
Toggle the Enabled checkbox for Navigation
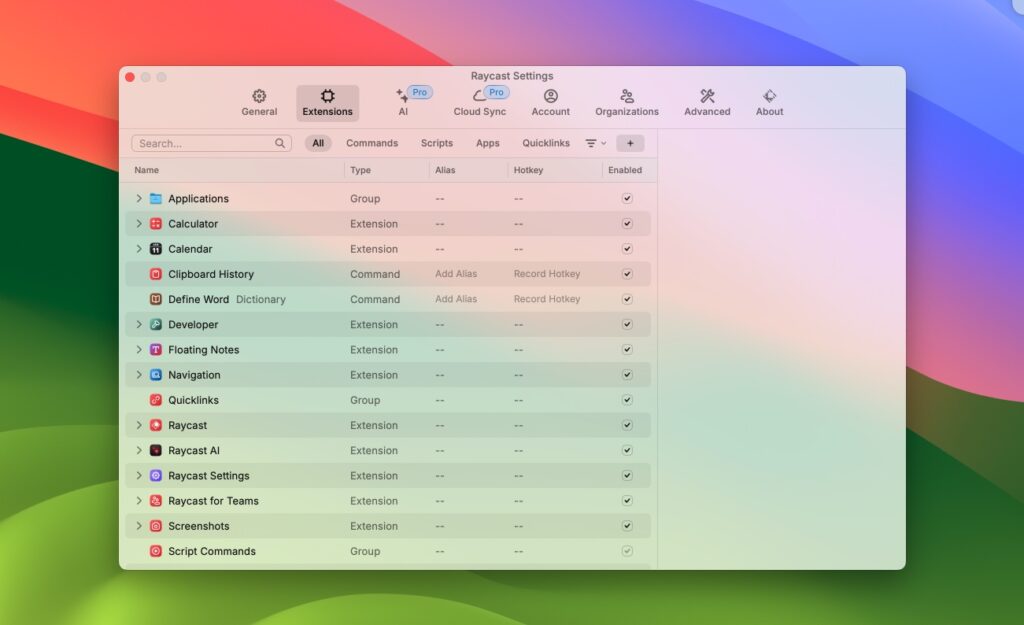(627, 374)
